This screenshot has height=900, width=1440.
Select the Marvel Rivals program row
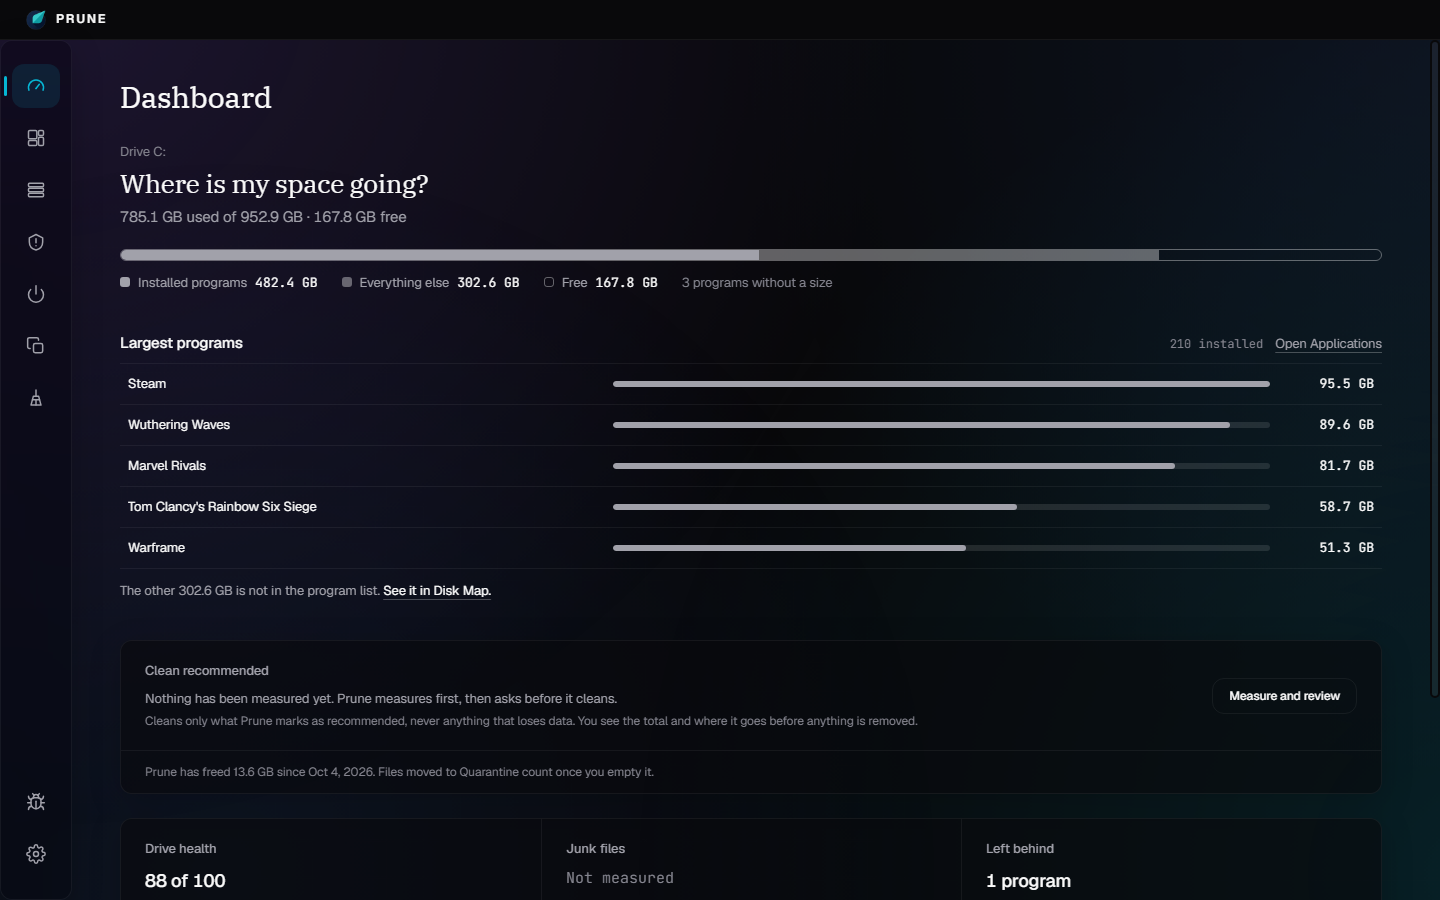[751, 466]
